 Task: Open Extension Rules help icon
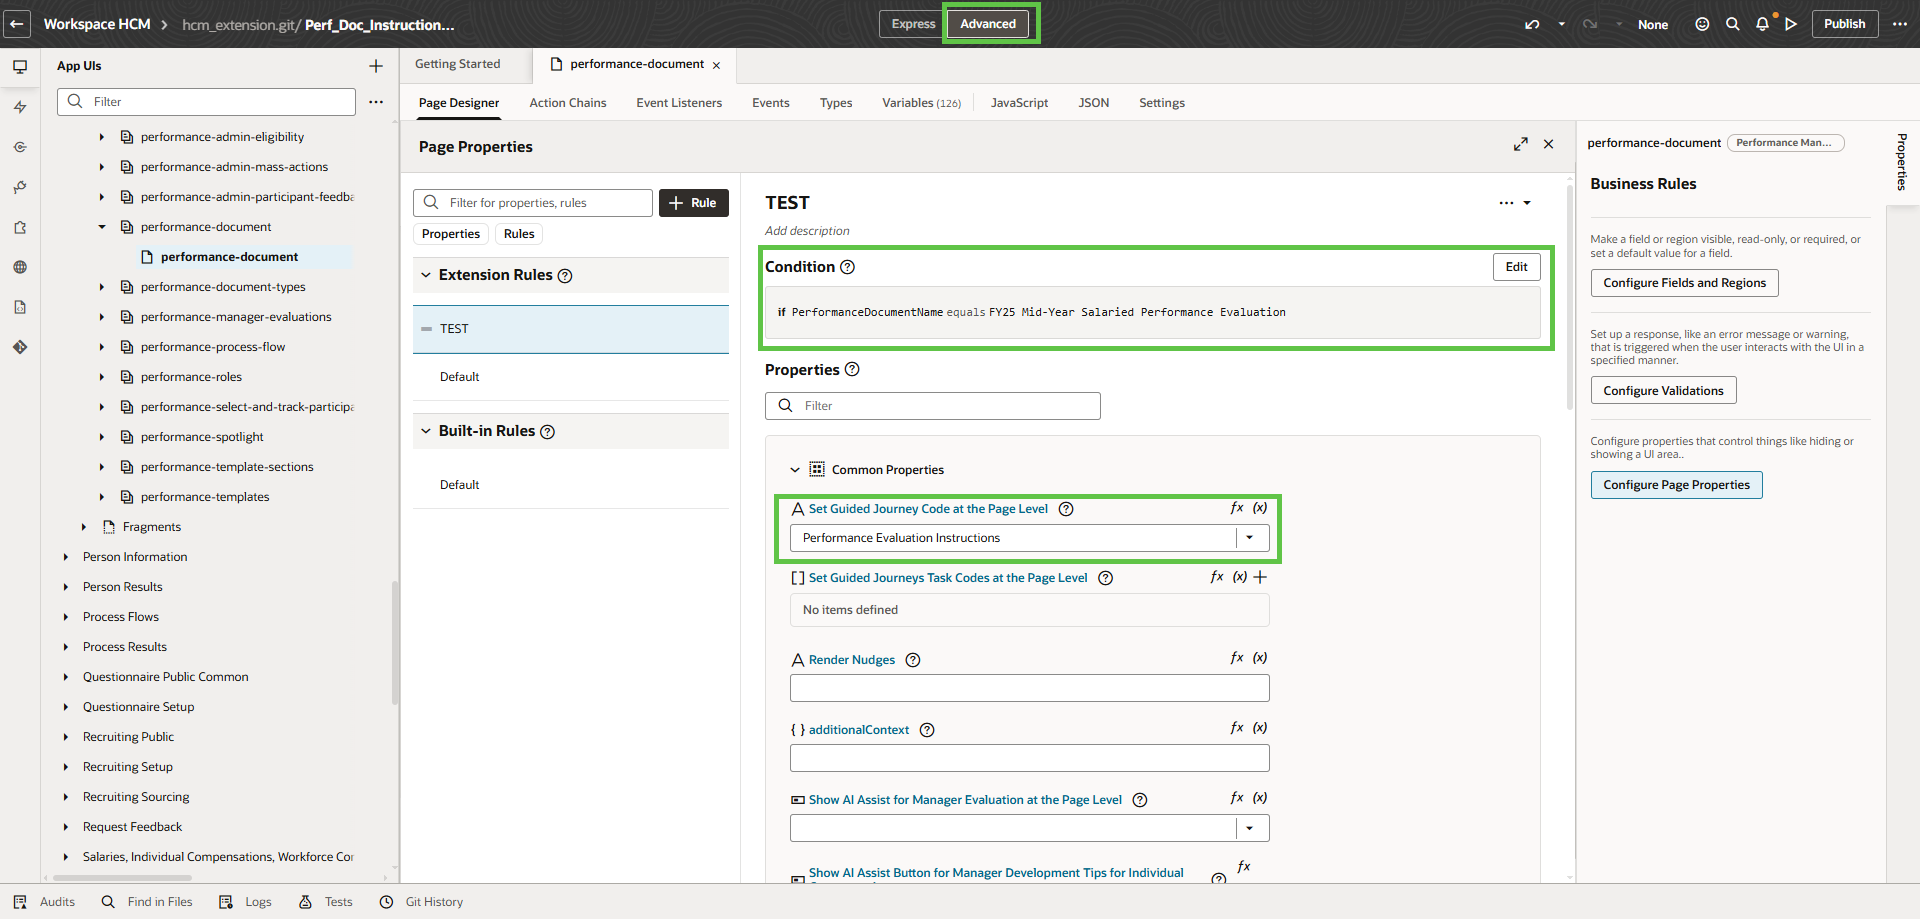(565, 276)
